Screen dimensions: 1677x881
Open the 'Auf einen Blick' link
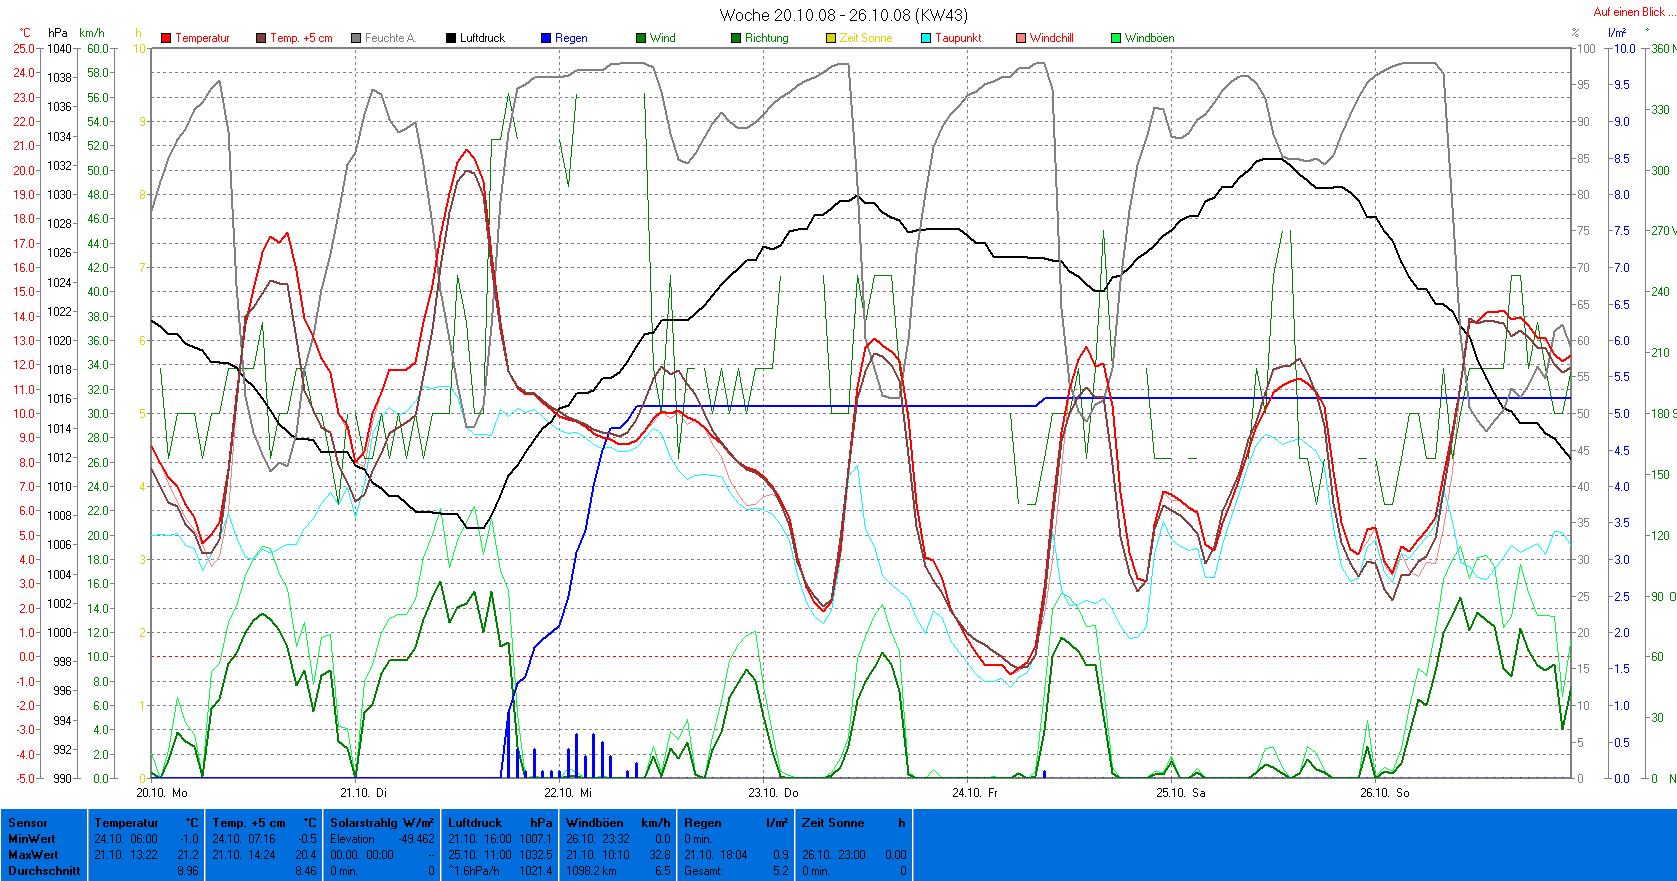[x=1628, y=12]
